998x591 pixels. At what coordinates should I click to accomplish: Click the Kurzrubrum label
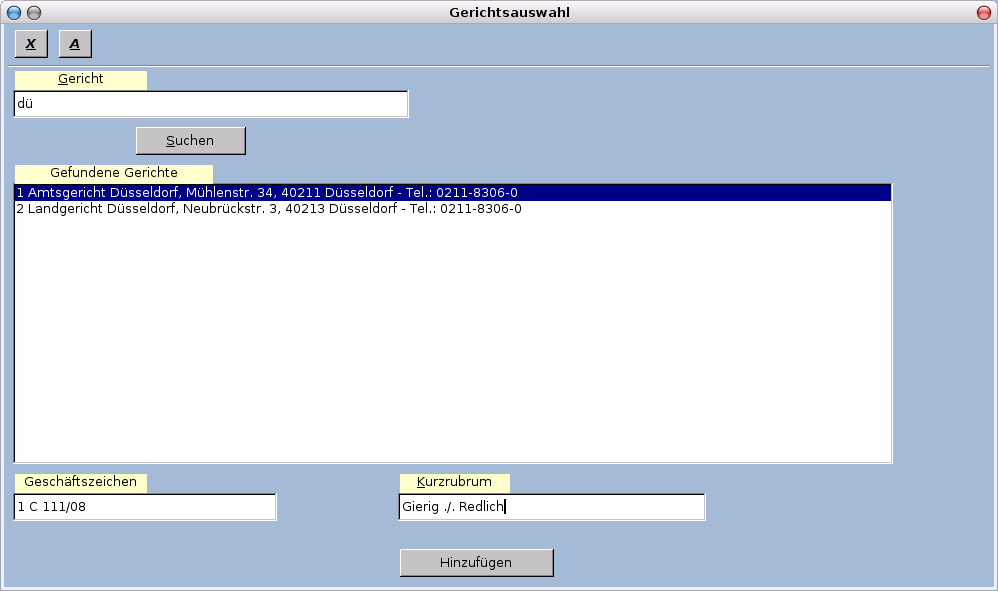454,482
